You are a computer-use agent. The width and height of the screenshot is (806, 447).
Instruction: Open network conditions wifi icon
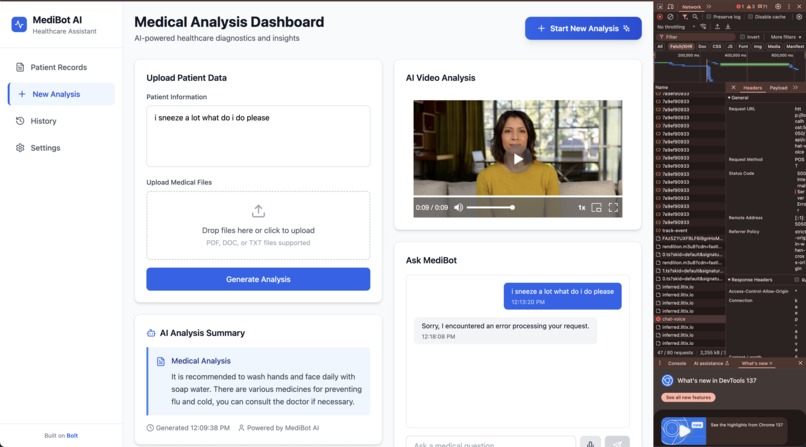[x=703, y=27]
